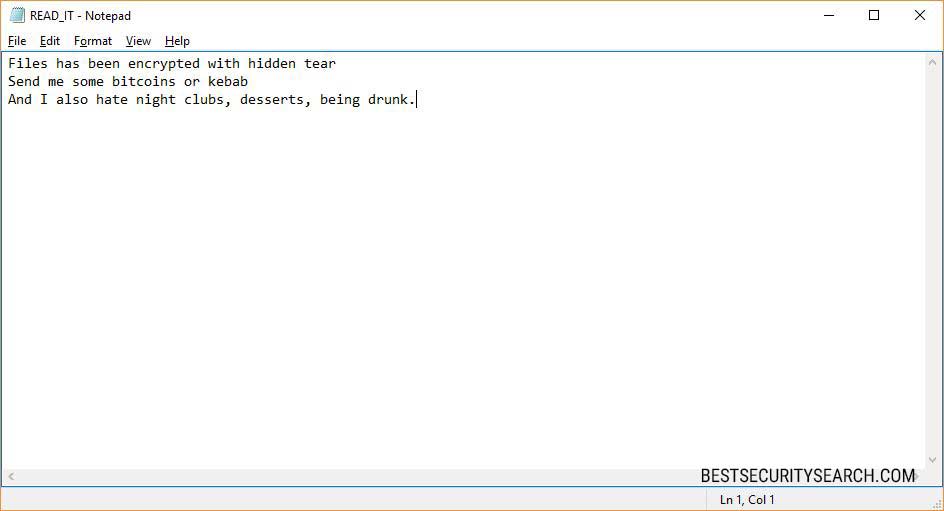
Task: Click the vertical scrollbar down arrow
Action: [x=934, y=459]
